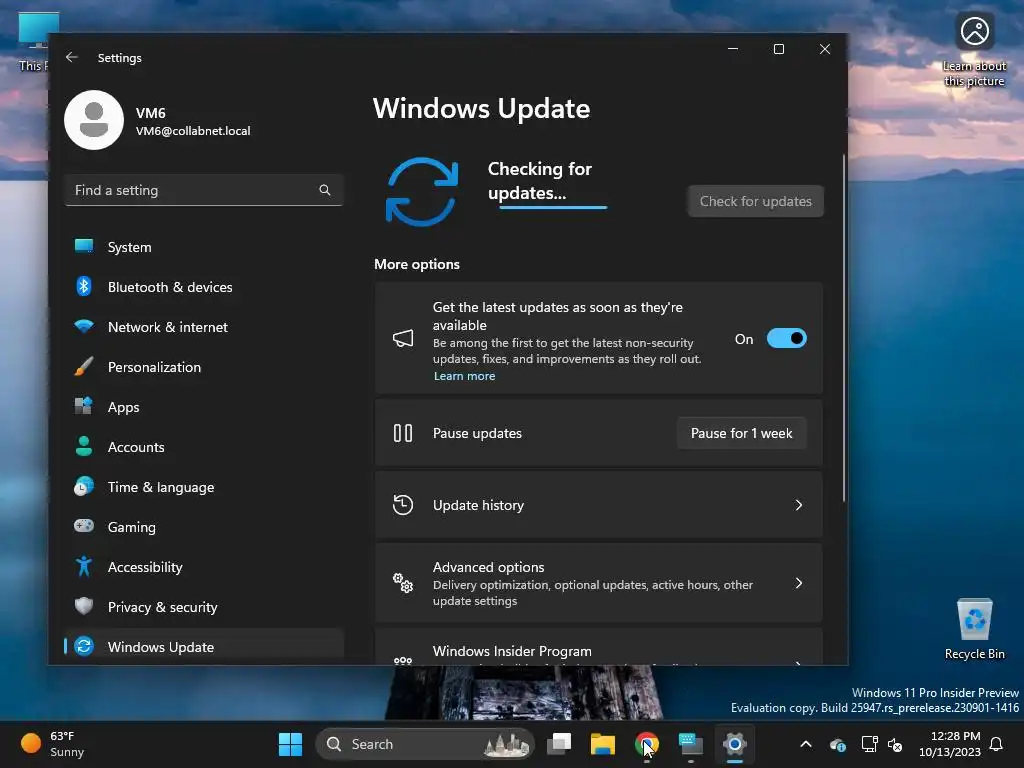Click the Settings gear on taskbar

(735, 744)
